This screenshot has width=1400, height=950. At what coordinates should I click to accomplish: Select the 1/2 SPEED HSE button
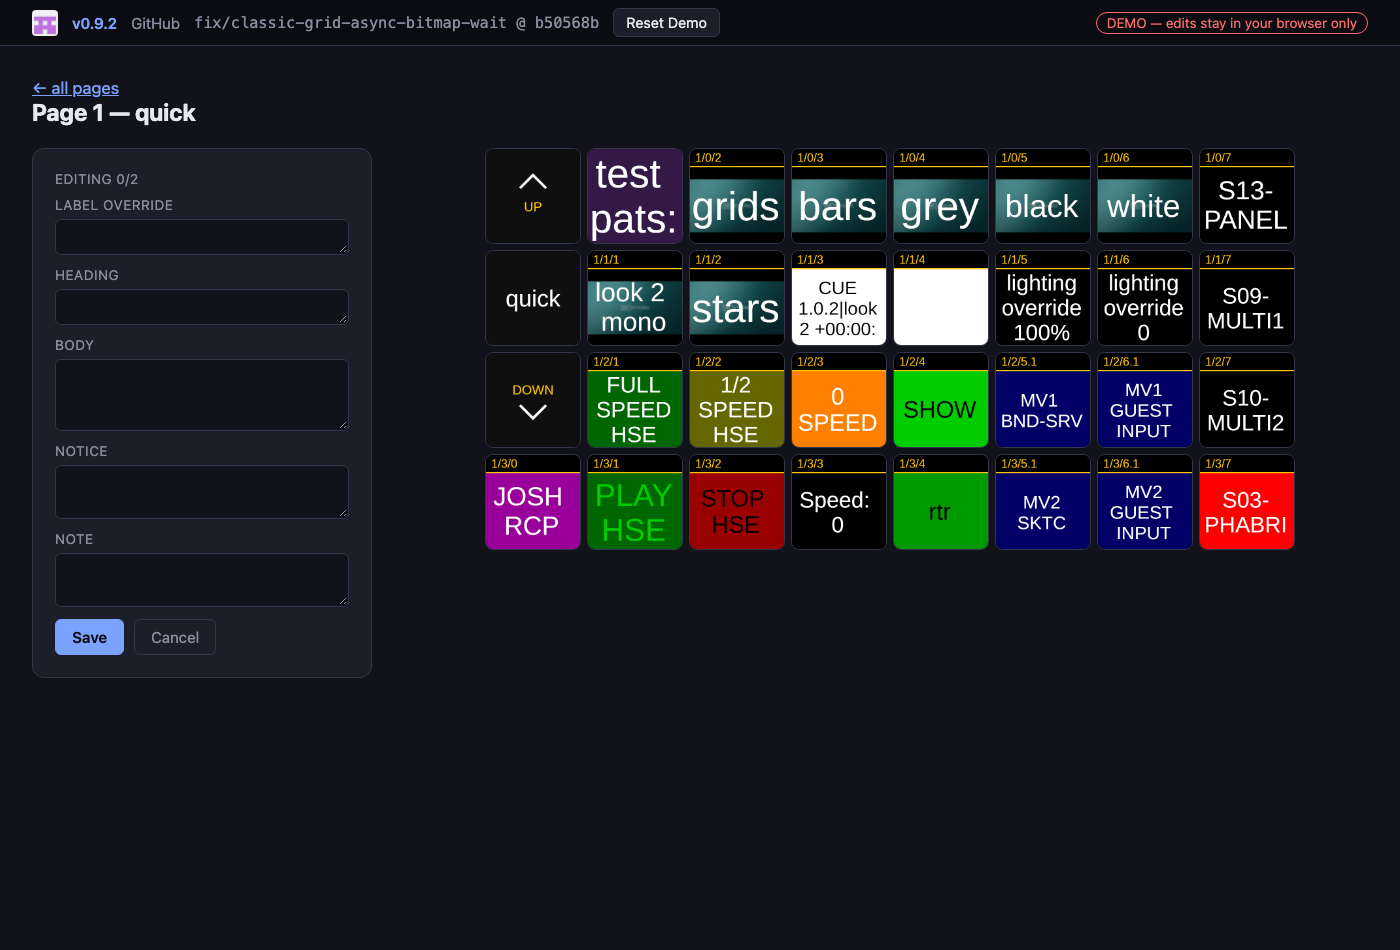[x=737, y=400]
